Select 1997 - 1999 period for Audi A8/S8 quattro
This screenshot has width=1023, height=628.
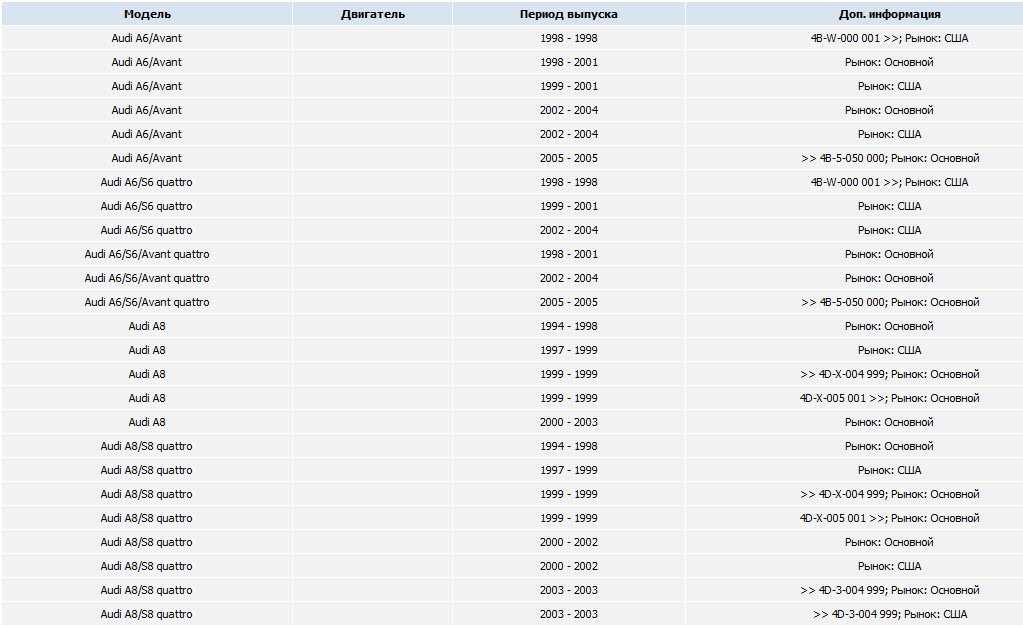pos(568,470)
